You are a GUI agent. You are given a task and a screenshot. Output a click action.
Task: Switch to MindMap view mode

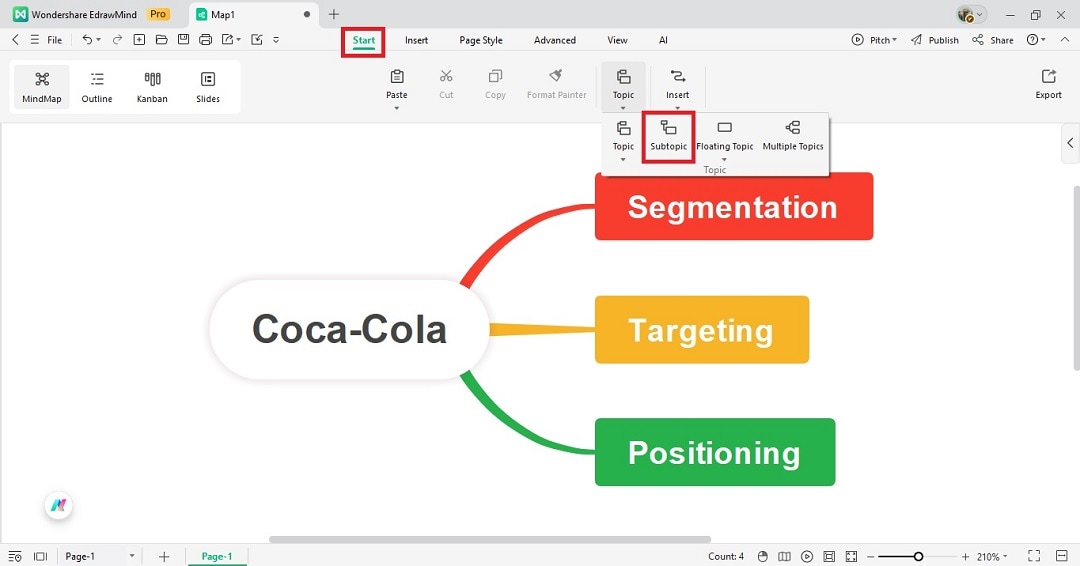42,87
